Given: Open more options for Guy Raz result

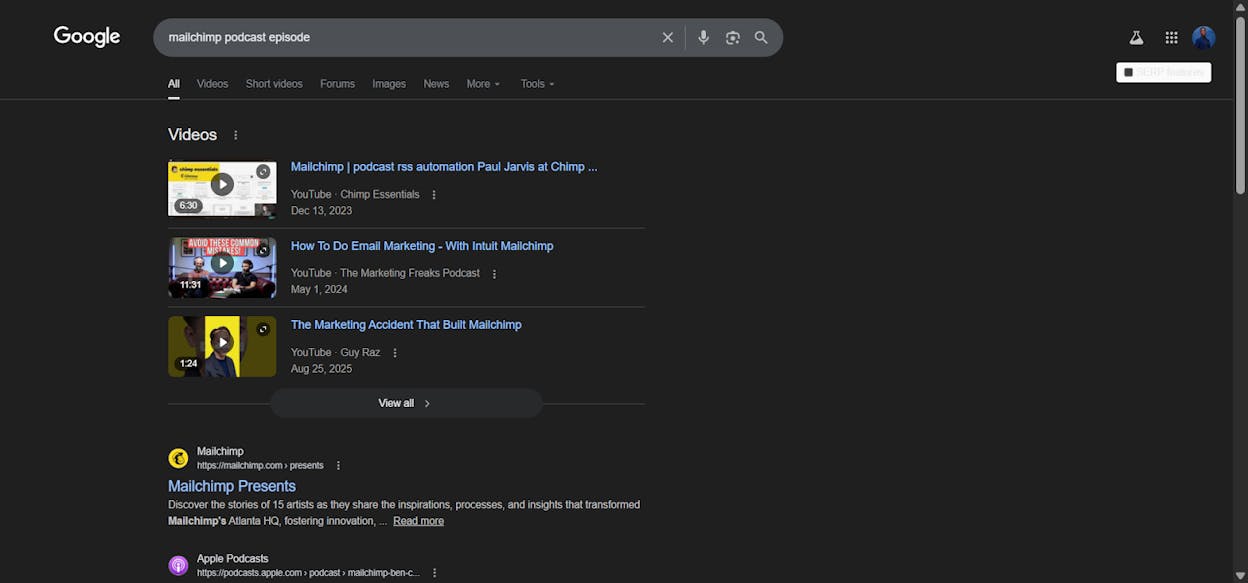Looking at the screenshot, I should (395, 353).
